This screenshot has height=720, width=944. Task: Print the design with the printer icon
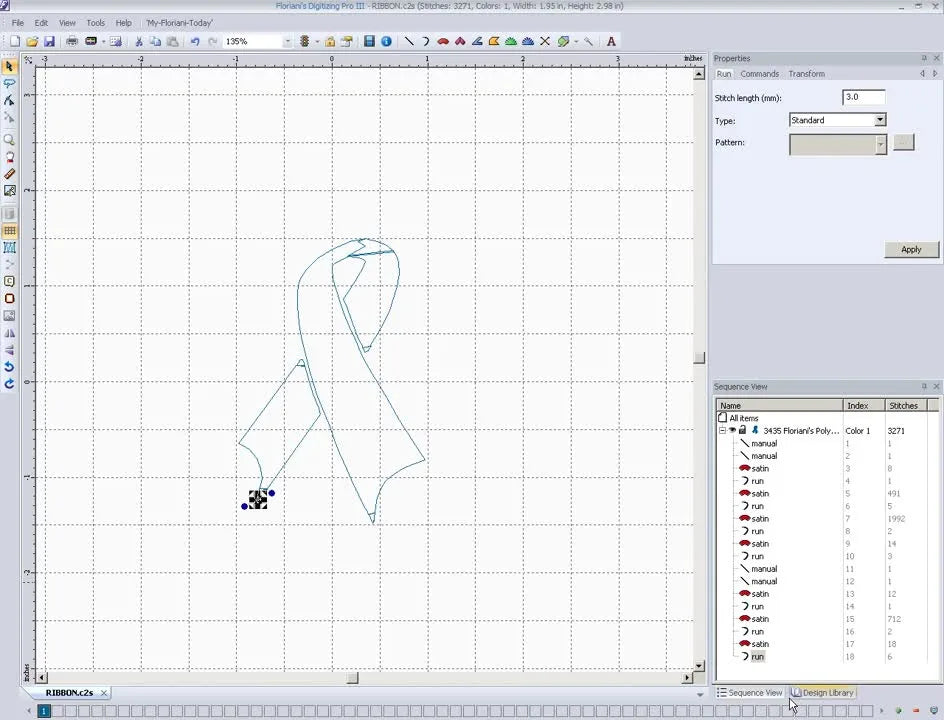point(72,42)
